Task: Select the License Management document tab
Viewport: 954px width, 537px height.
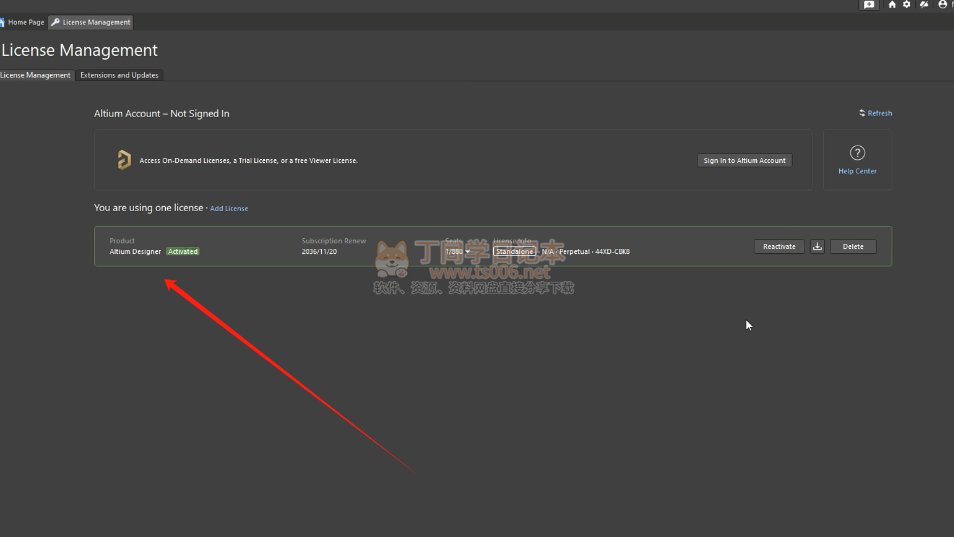Action: (x=91, y=23)
